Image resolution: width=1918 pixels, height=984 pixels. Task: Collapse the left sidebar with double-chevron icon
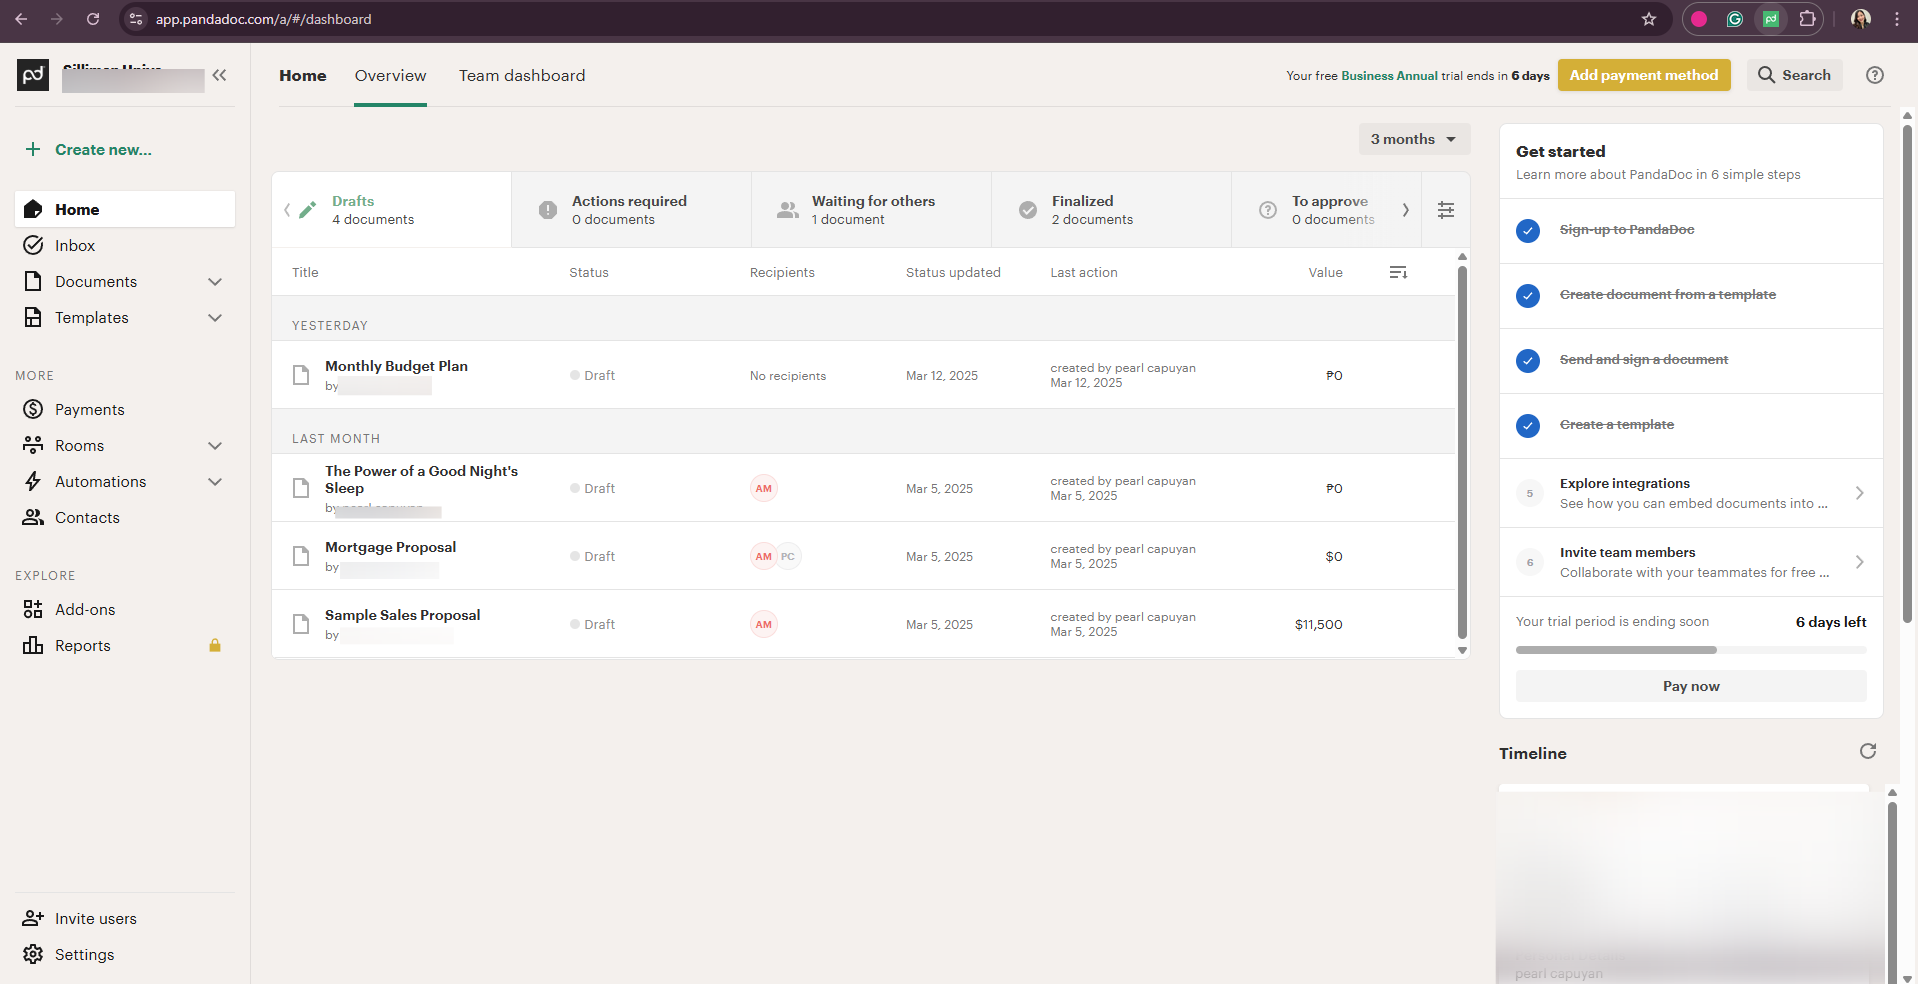219,75
